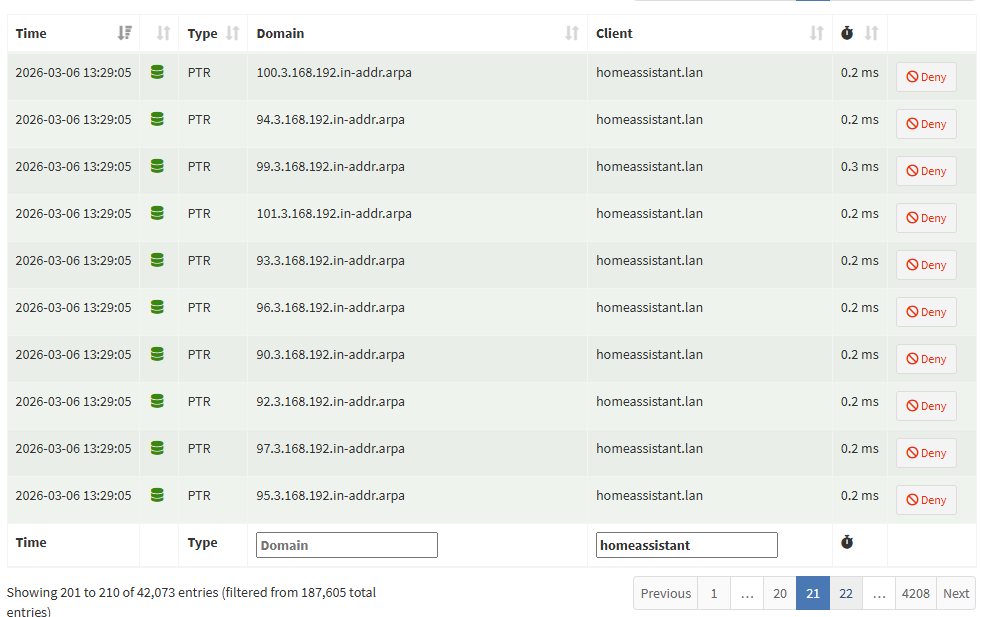
Task: Click the Domain filter input field
Action: click(347, 545)
